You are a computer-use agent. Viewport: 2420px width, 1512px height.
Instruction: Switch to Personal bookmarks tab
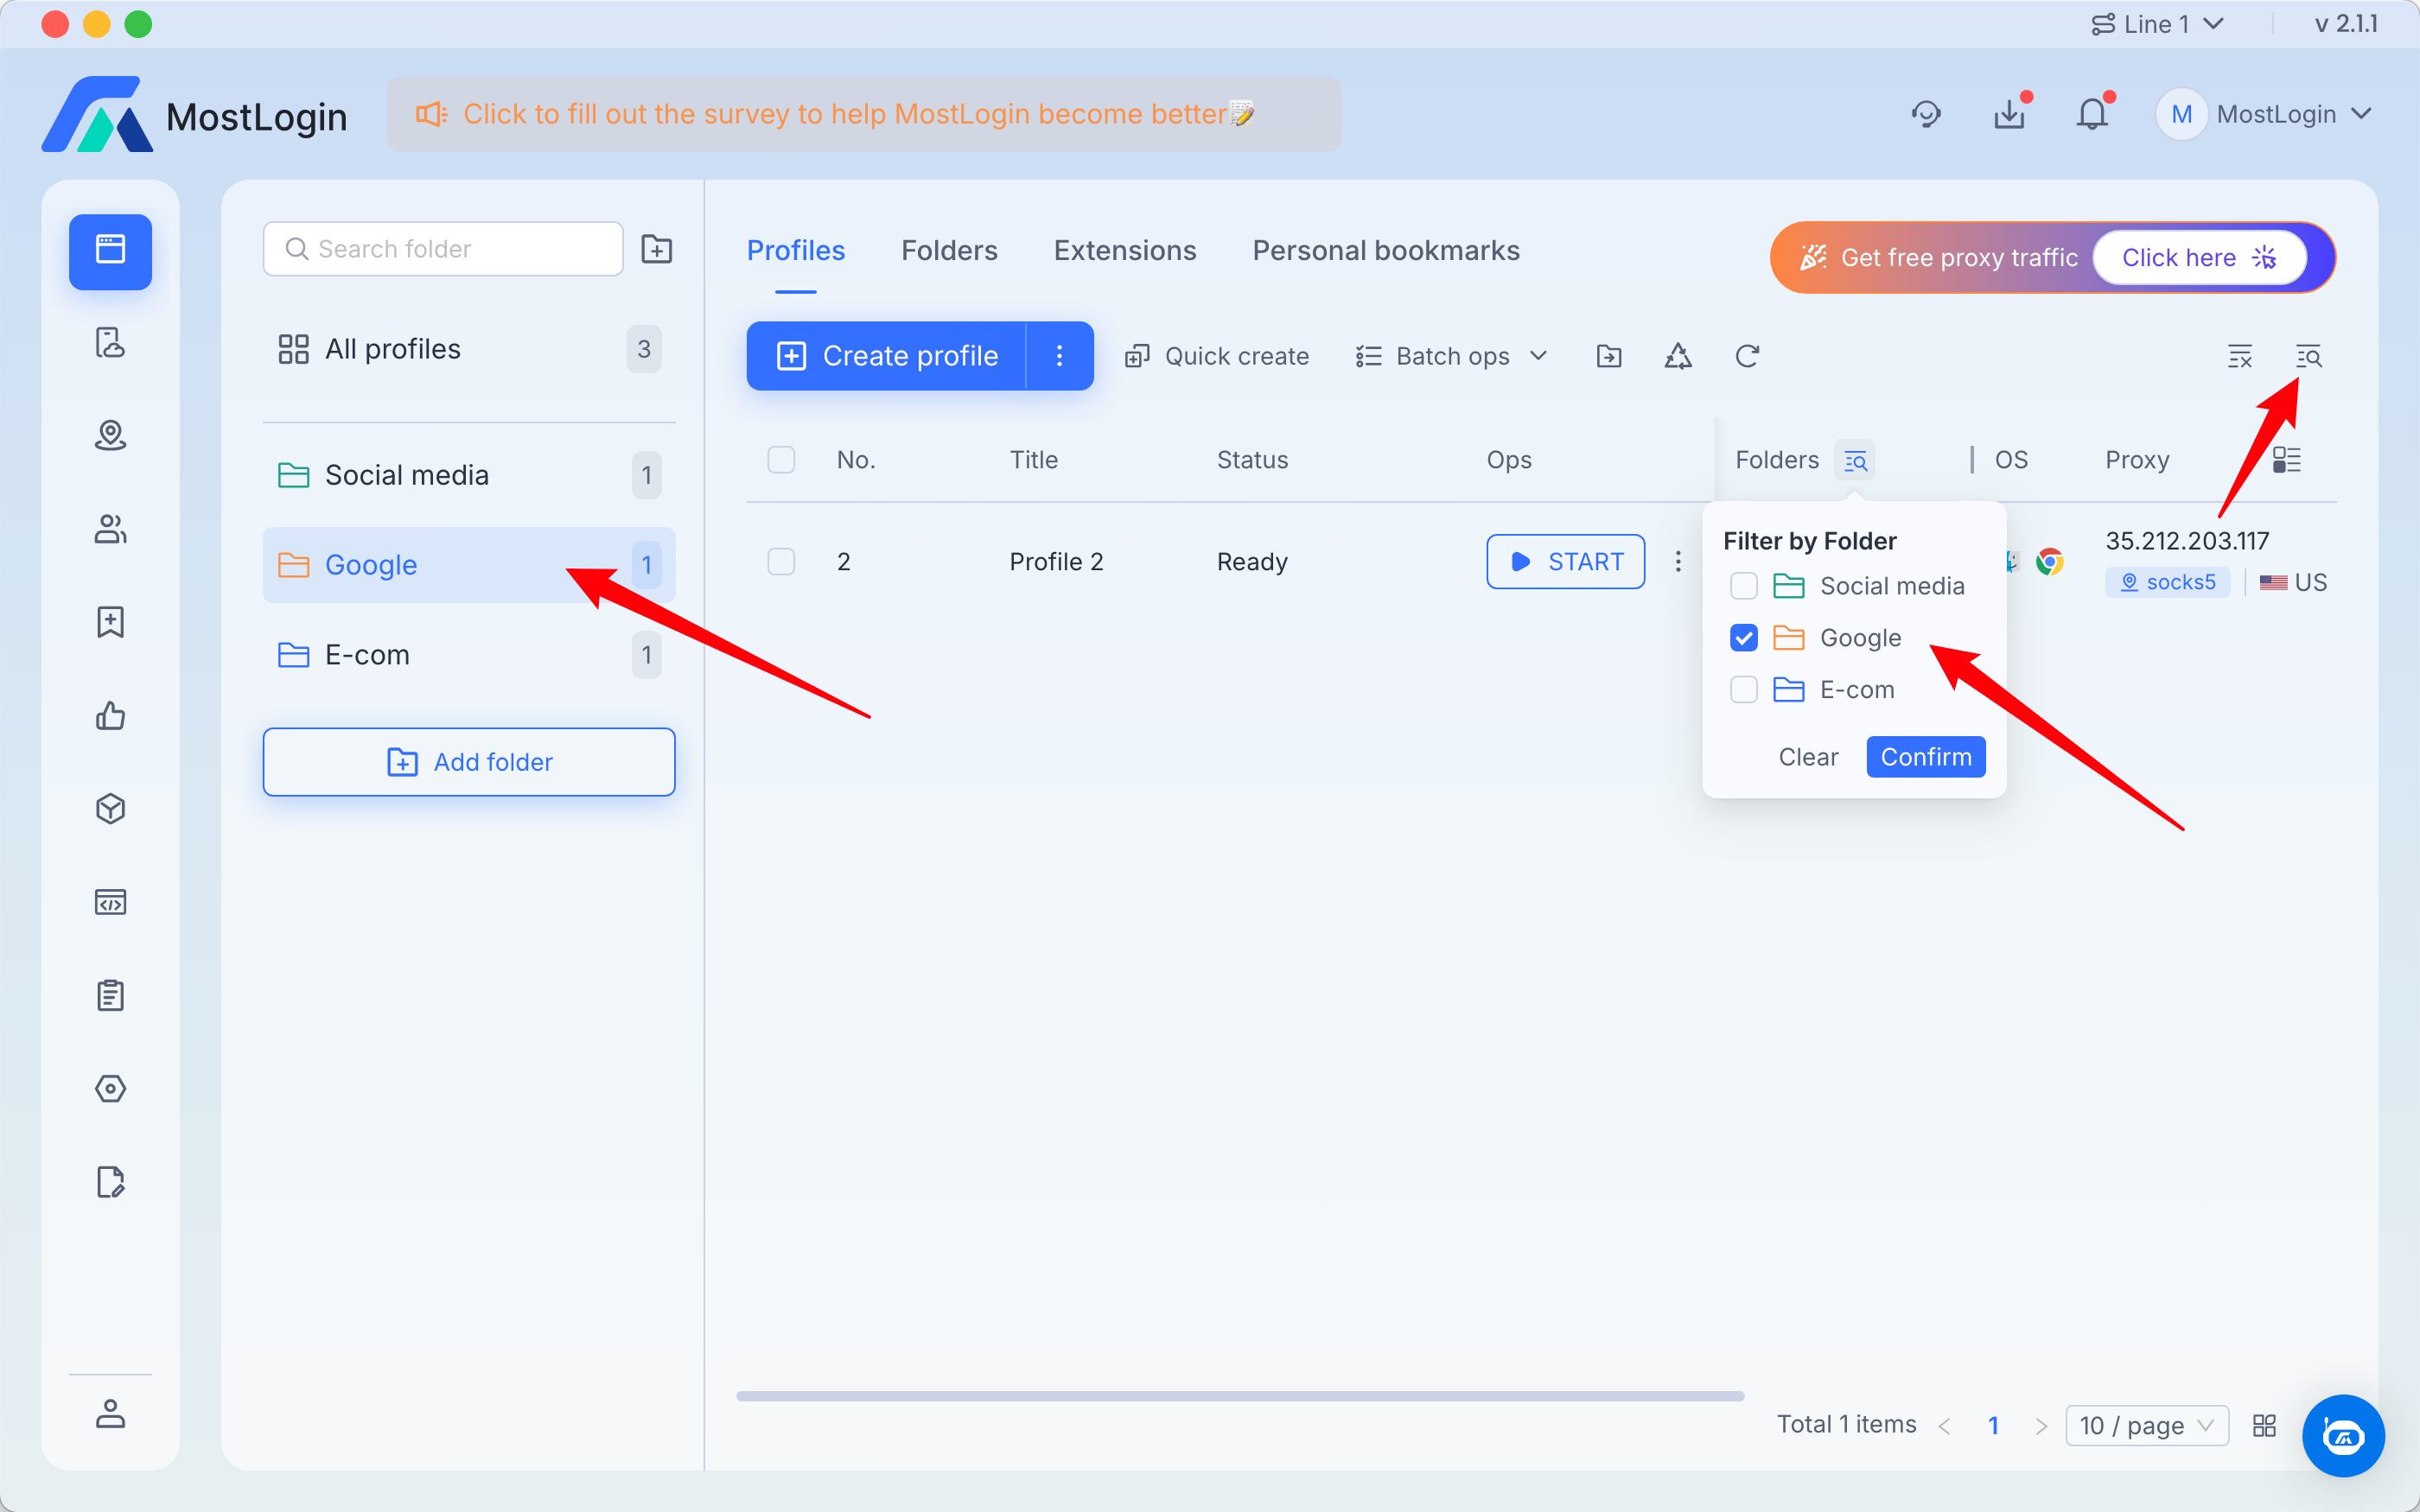pyautogui.click(x=1386, y=250)
